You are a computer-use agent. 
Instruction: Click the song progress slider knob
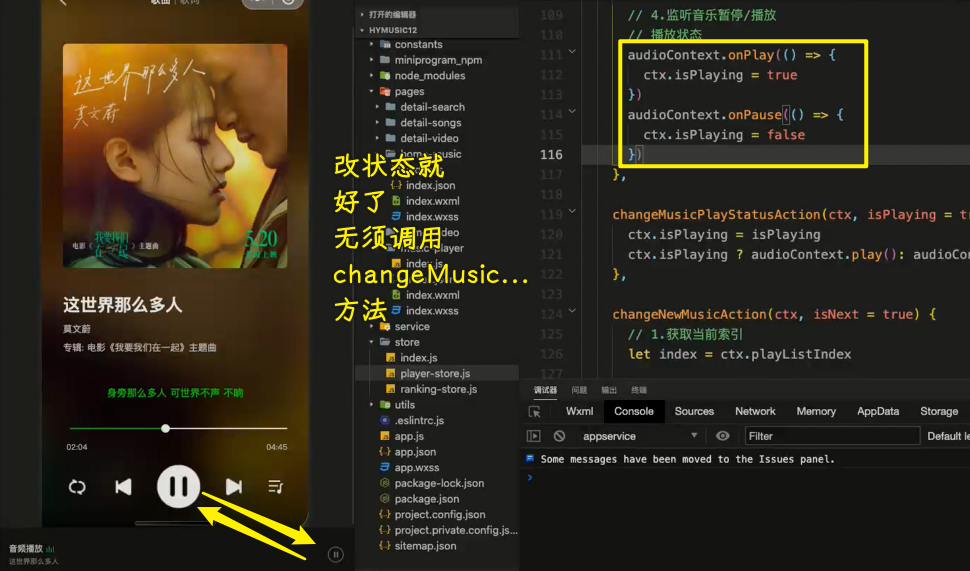[x=165, y=428]
